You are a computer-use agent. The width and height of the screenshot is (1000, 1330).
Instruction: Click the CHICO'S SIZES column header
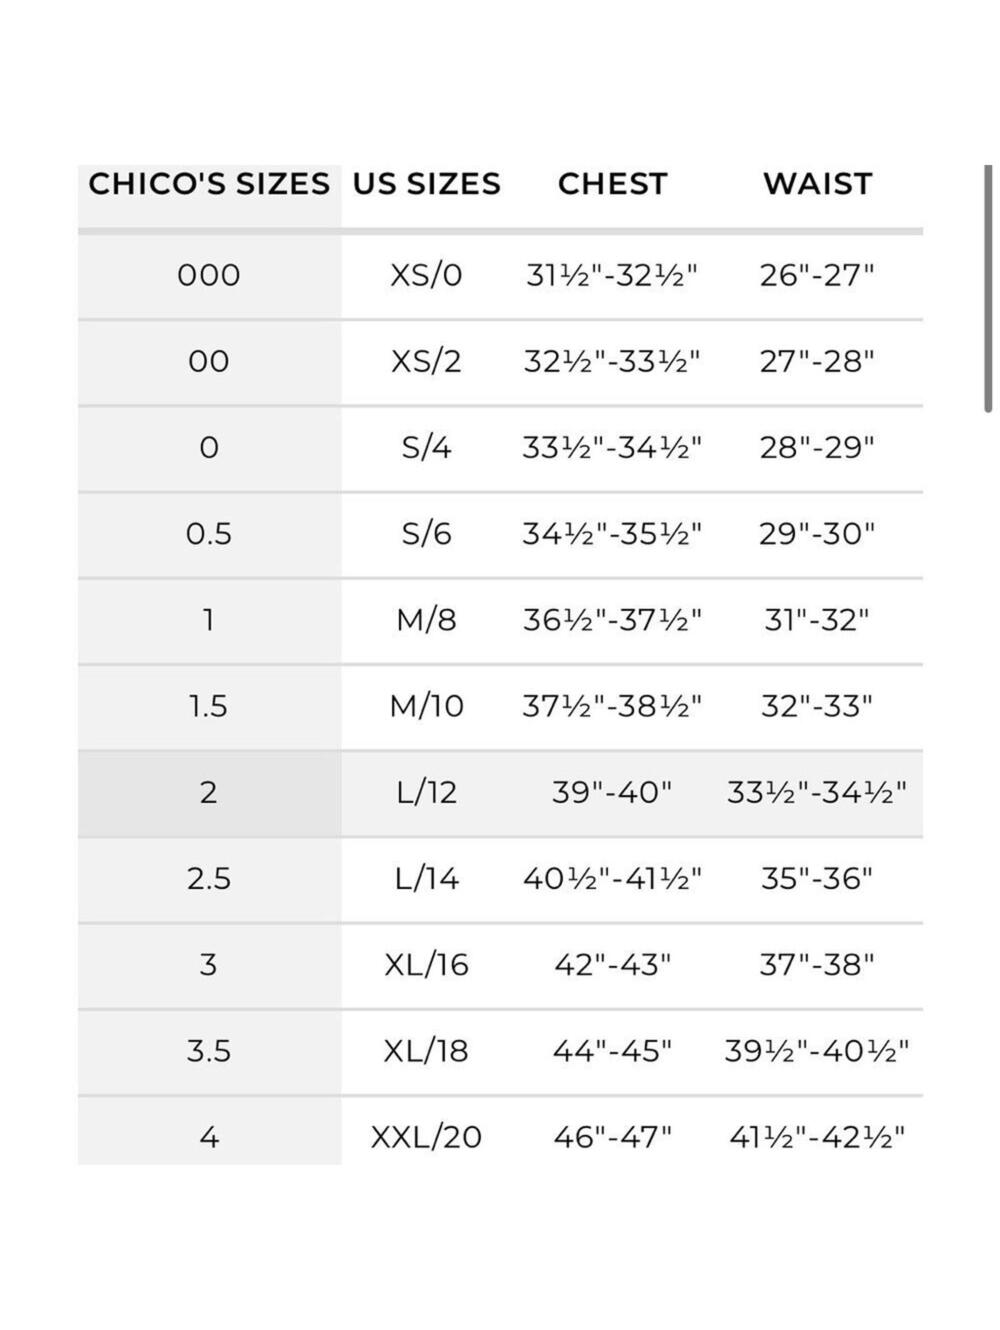click(209, 184)
